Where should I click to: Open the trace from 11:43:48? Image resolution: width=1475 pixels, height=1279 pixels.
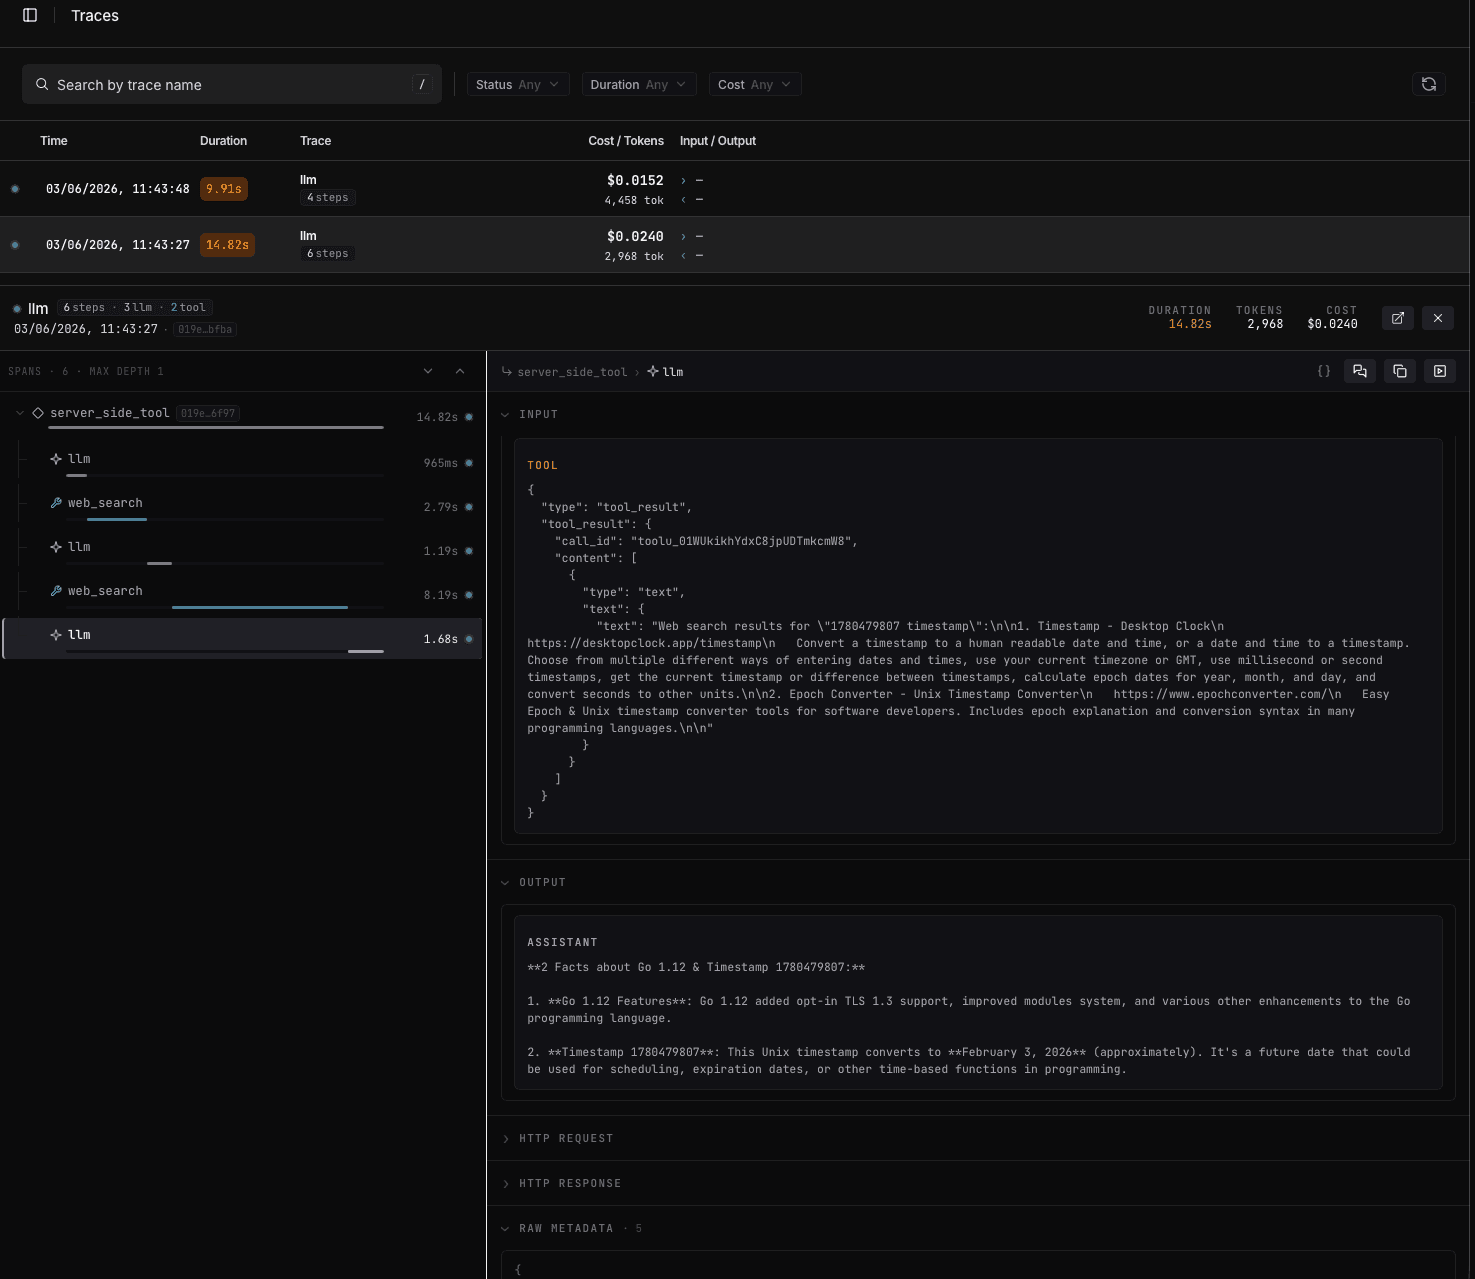click(x=735, y=189)
